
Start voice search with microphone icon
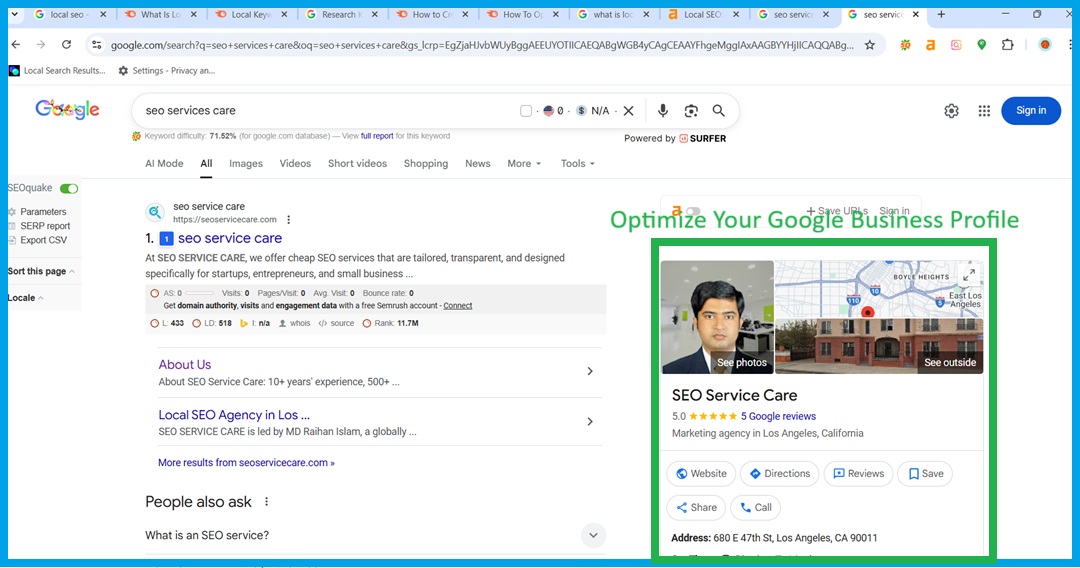click(x=663, y=111)
